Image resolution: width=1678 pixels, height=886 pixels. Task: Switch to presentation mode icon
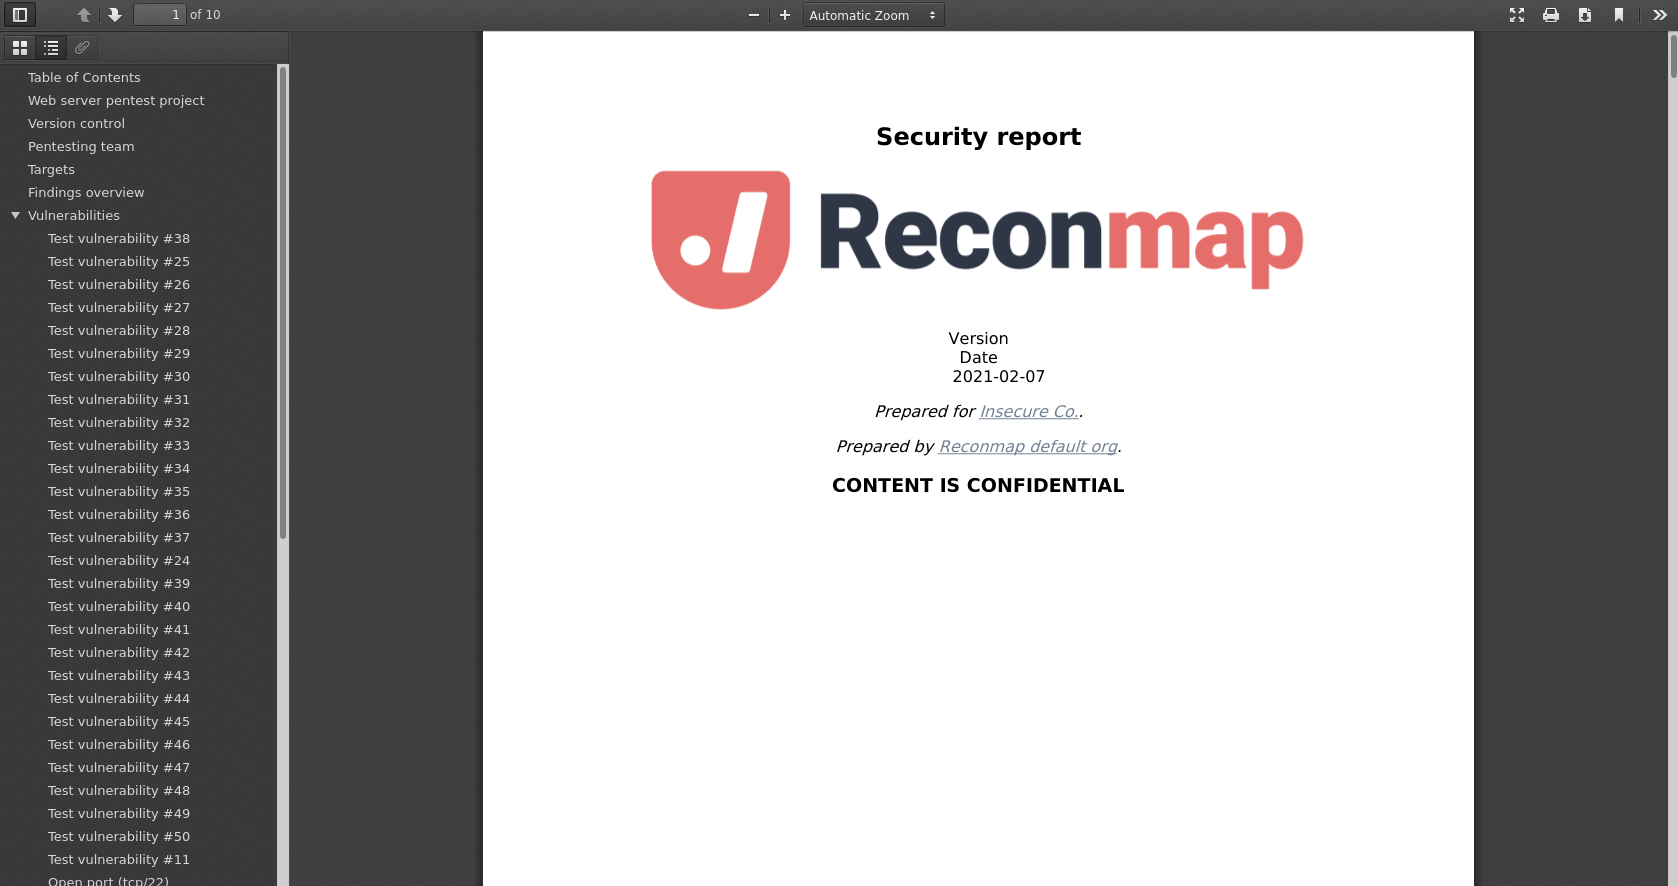tap(1517, 15)
